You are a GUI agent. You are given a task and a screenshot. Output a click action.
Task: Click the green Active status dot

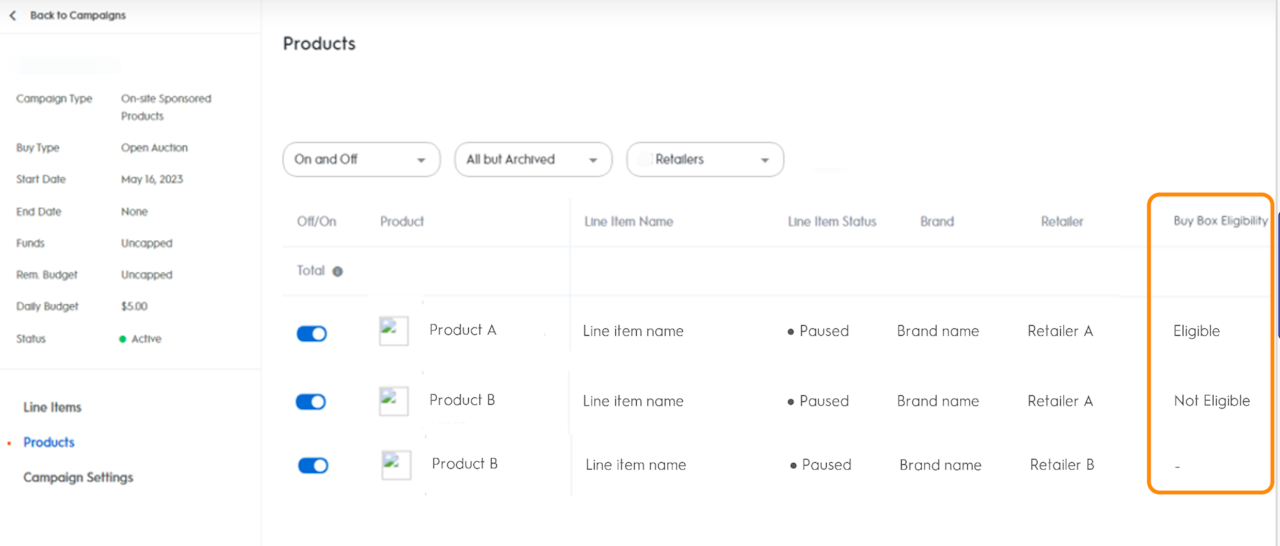[x=123, y=339]
